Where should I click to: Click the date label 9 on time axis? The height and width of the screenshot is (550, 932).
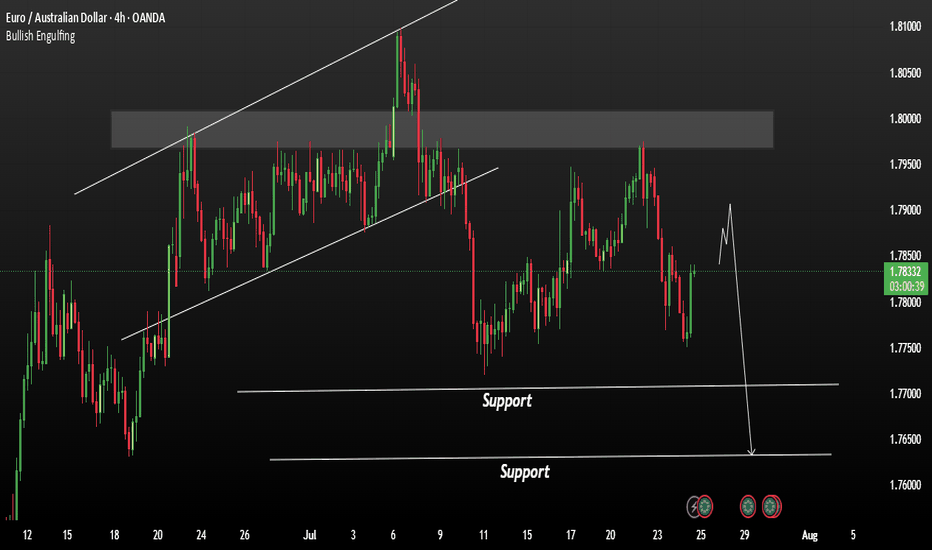point(440,535)
